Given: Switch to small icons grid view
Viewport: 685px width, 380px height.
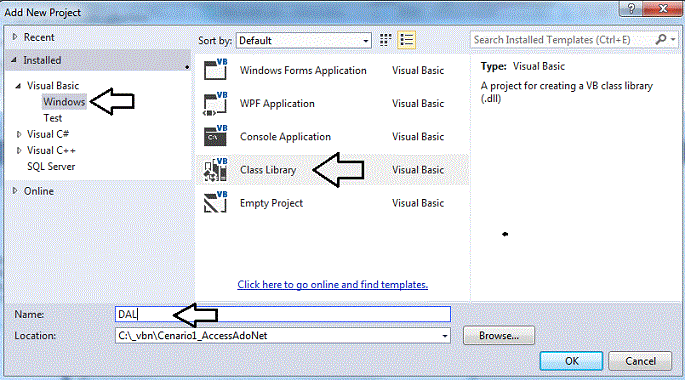Looking at the screenshot, I should click(385, 40).
